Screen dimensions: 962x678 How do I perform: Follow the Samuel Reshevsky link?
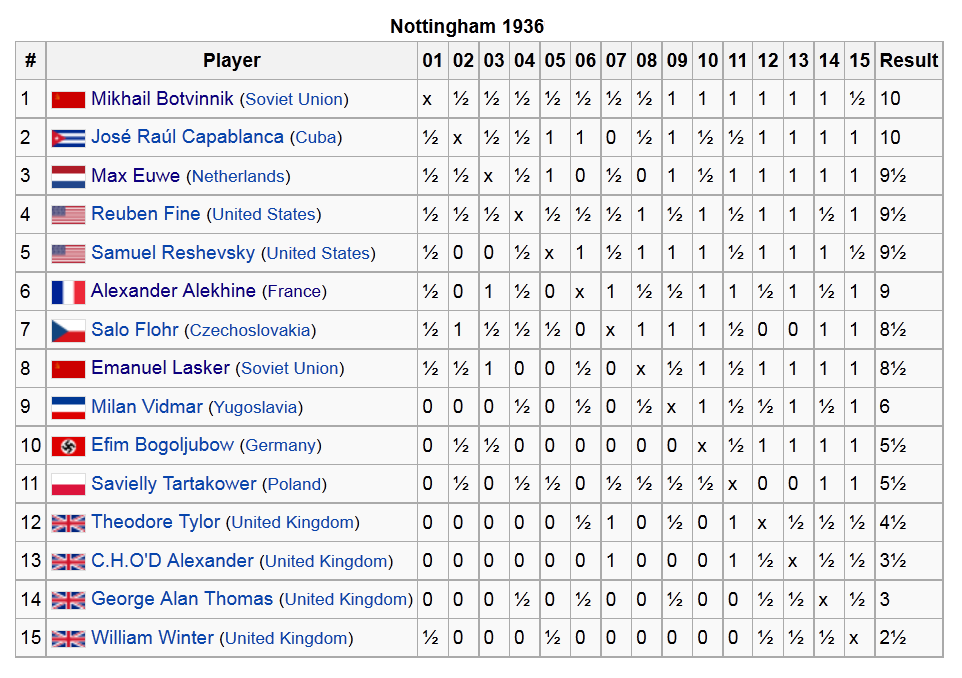click(x=173, y=253)
